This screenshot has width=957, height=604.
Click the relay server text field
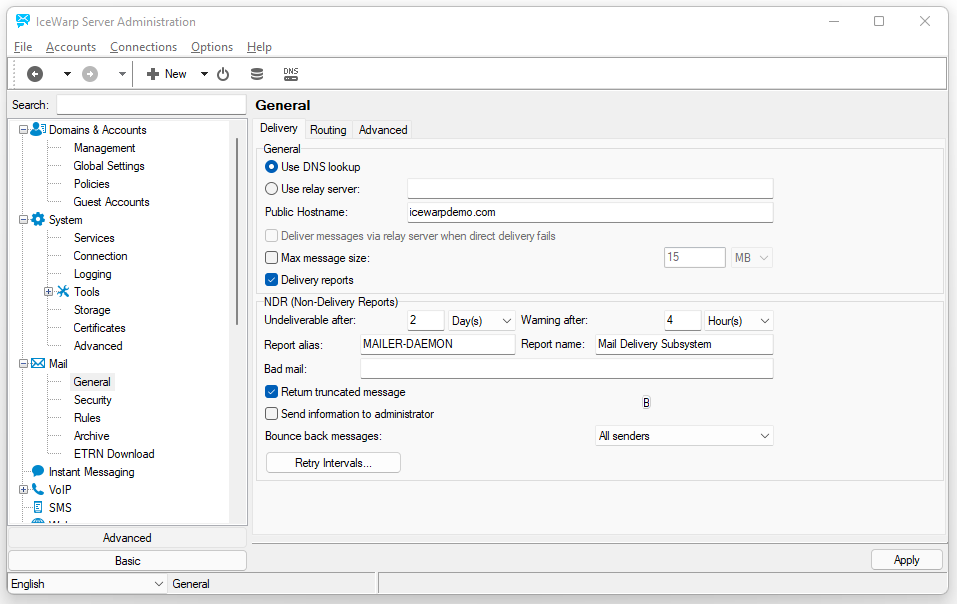(590, 189)
